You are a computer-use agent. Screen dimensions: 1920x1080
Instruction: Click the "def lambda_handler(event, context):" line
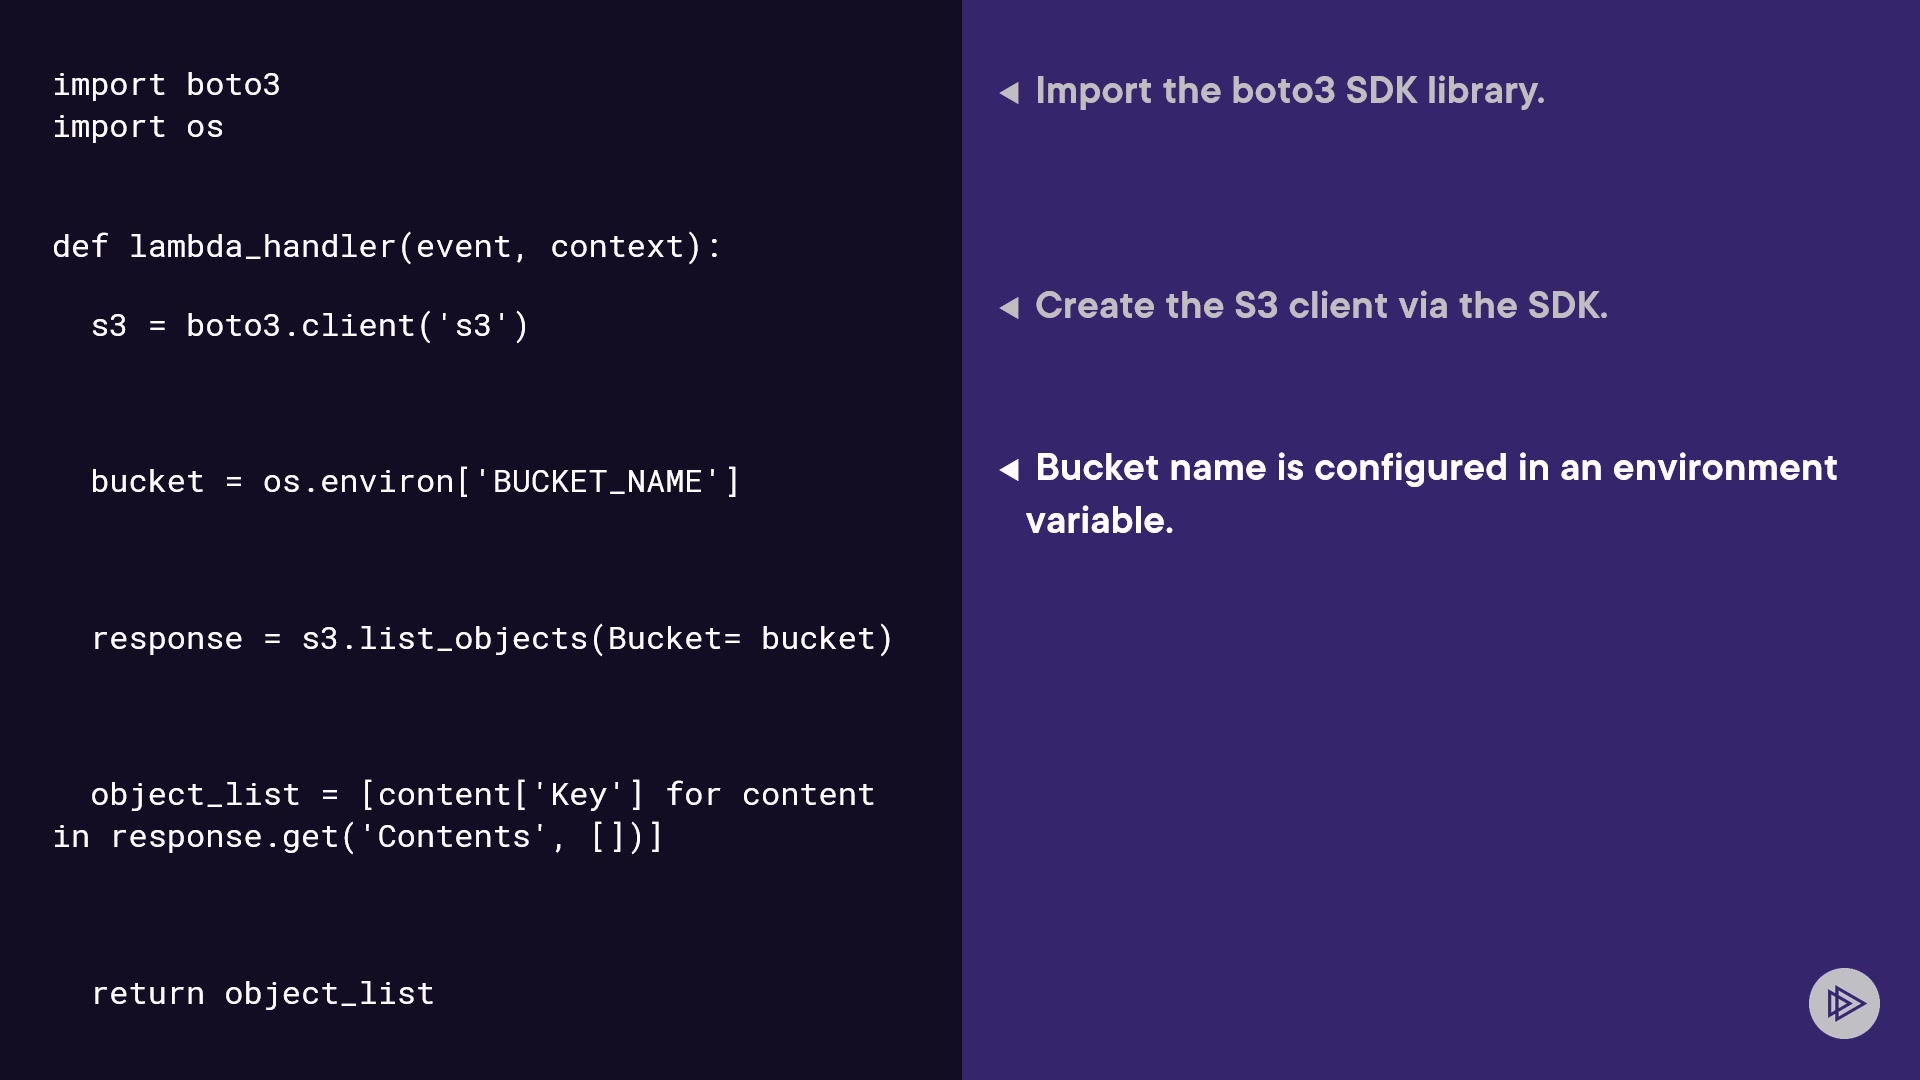[x=386, y=247]
